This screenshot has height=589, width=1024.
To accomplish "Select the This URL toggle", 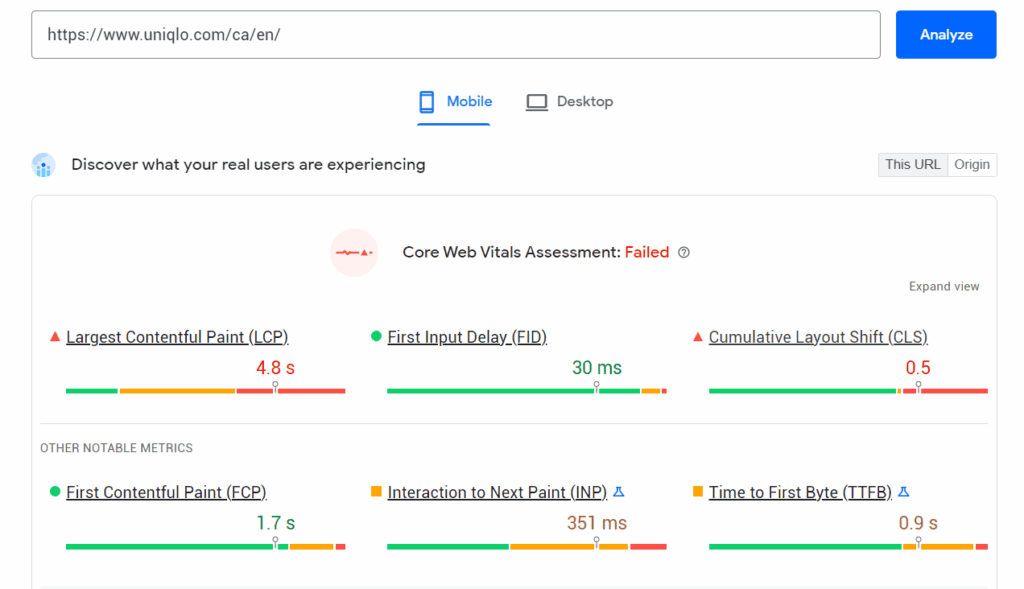I will click(x=912, y=165).
